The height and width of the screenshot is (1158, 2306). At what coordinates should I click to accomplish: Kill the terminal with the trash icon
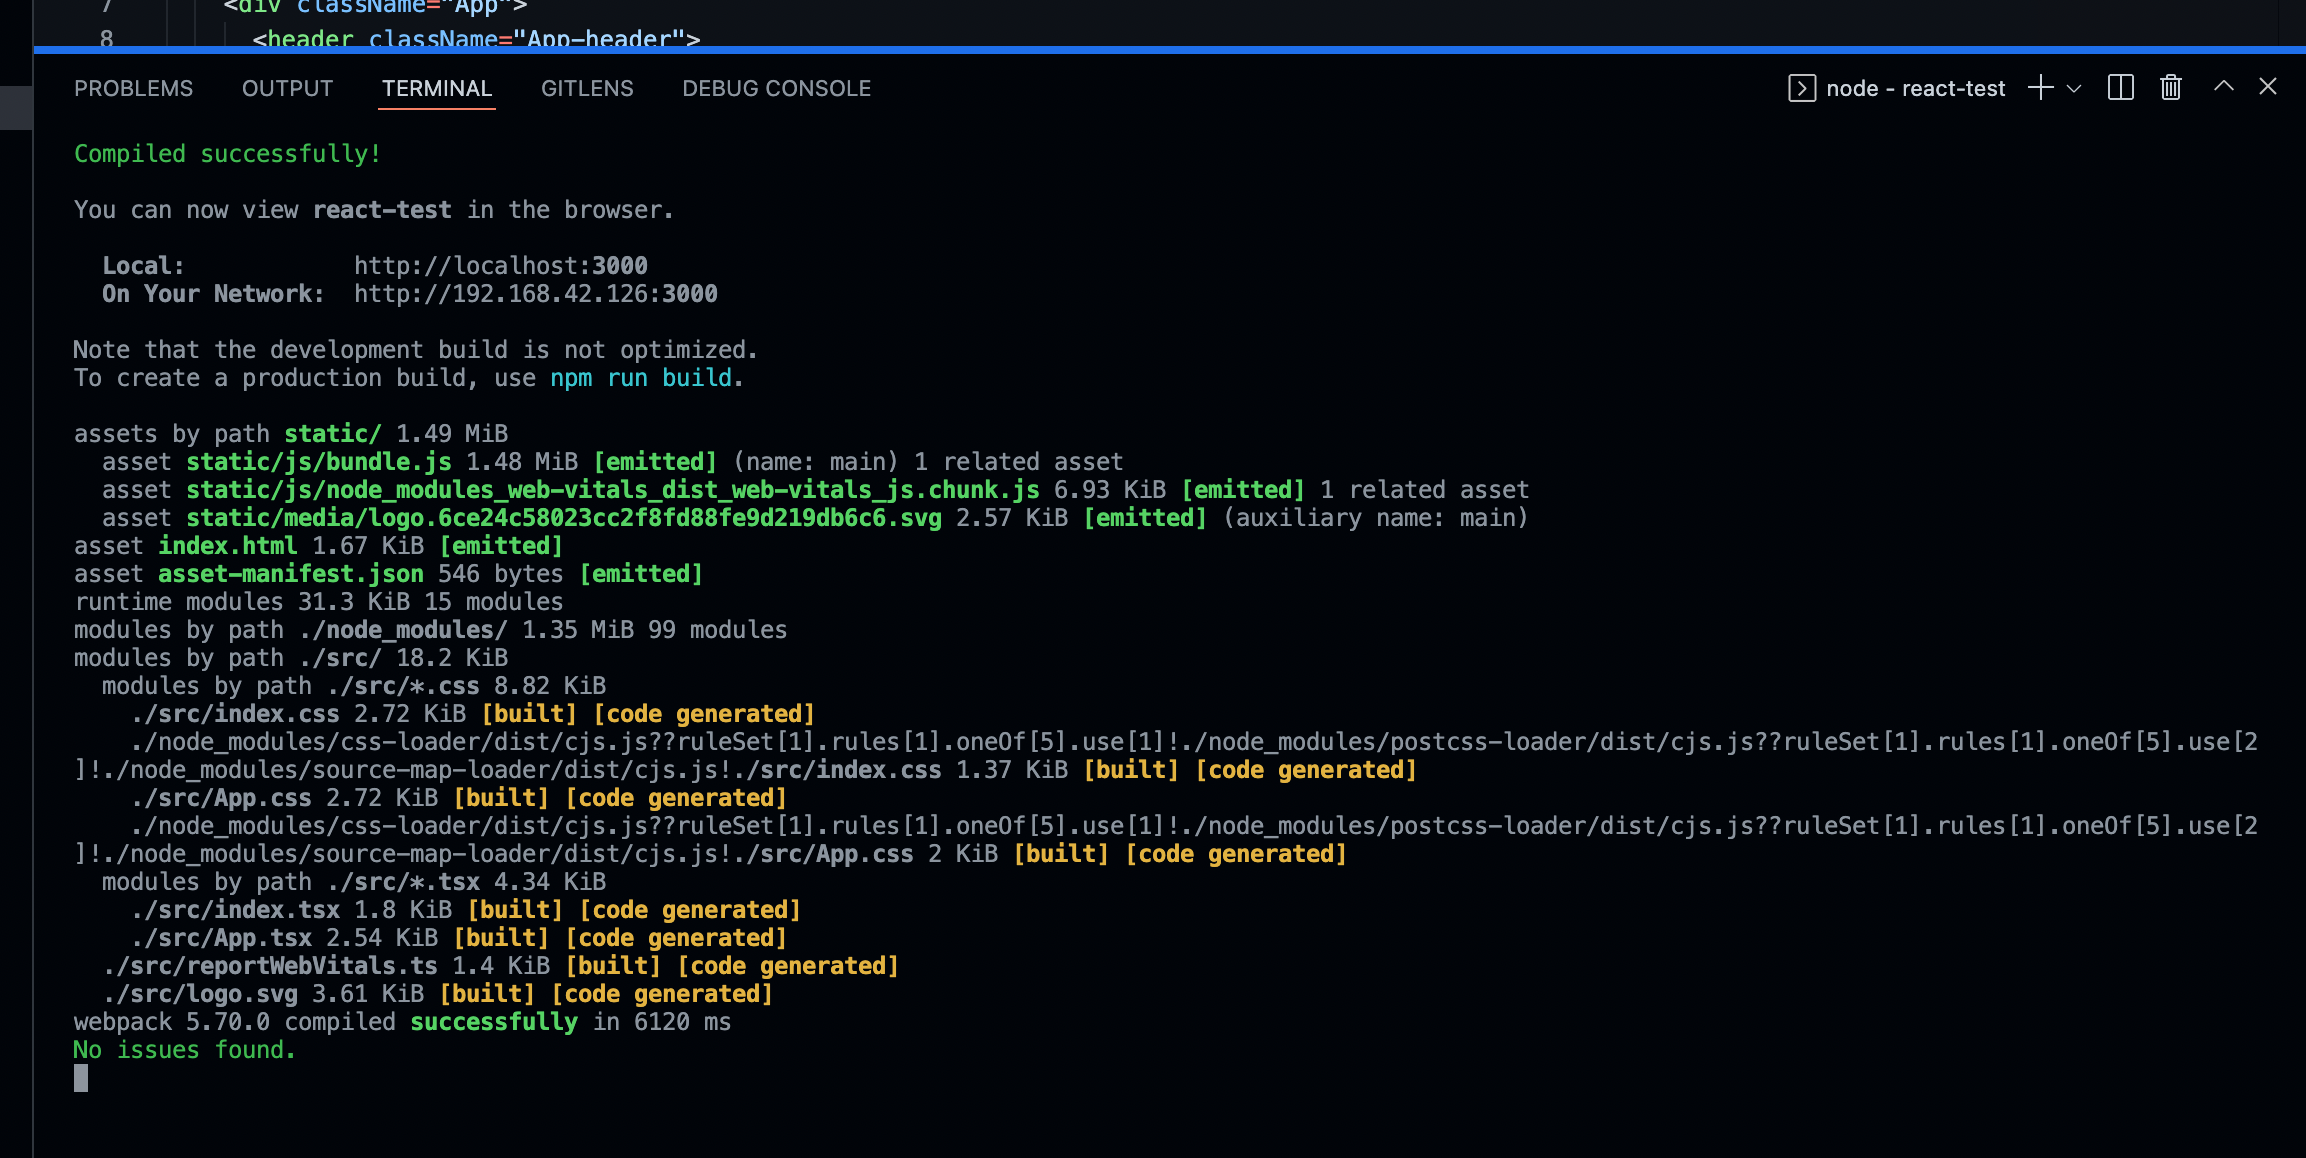pos(2170,88)
